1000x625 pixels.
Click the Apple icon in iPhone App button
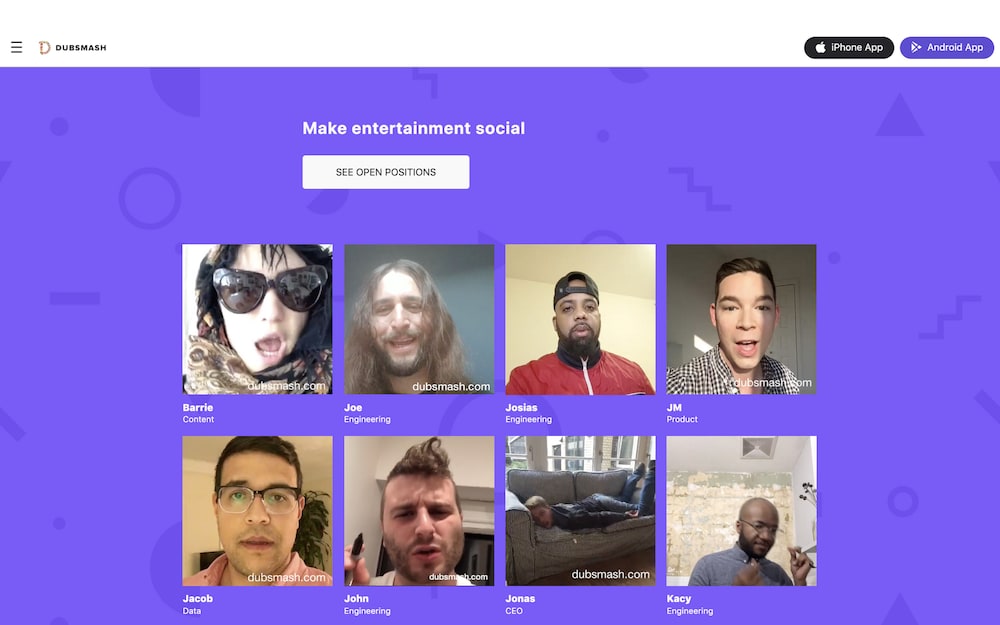(x=820, y=47)
